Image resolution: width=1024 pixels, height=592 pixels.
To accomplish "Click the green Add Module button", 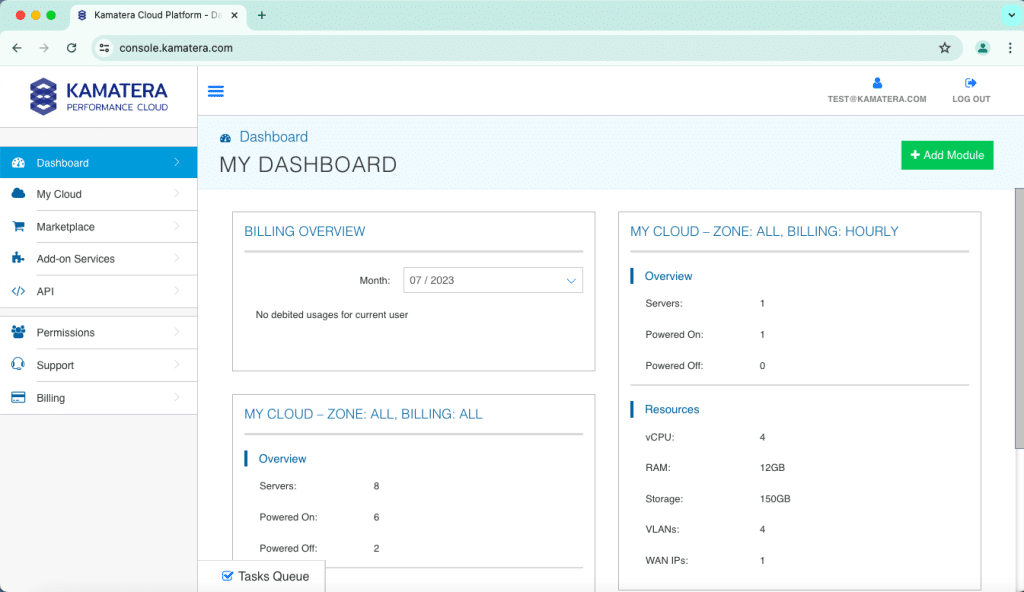I will pos(947,156).
